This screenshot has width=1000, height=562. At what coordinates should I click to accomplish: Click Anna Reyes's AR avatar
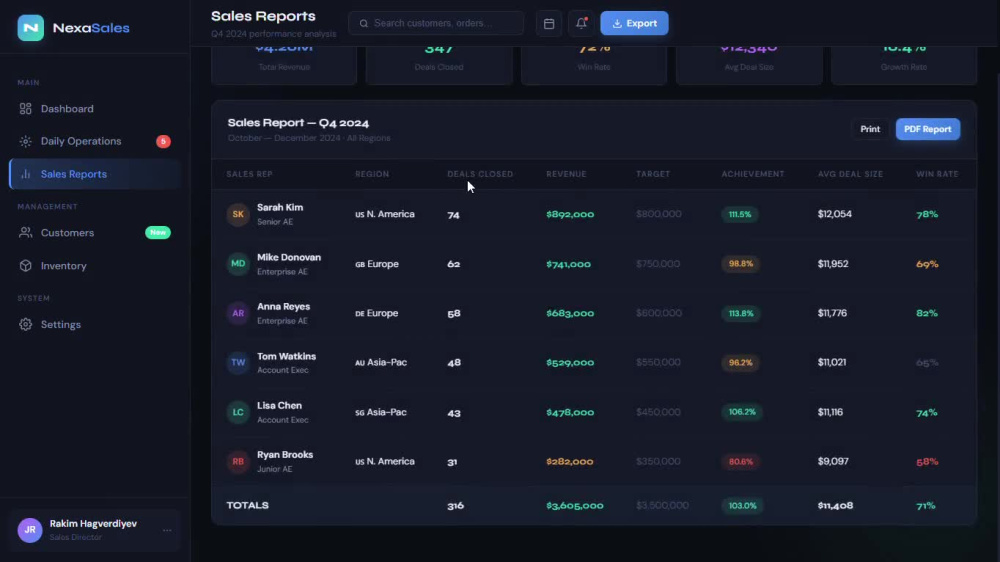pos(238,313)
